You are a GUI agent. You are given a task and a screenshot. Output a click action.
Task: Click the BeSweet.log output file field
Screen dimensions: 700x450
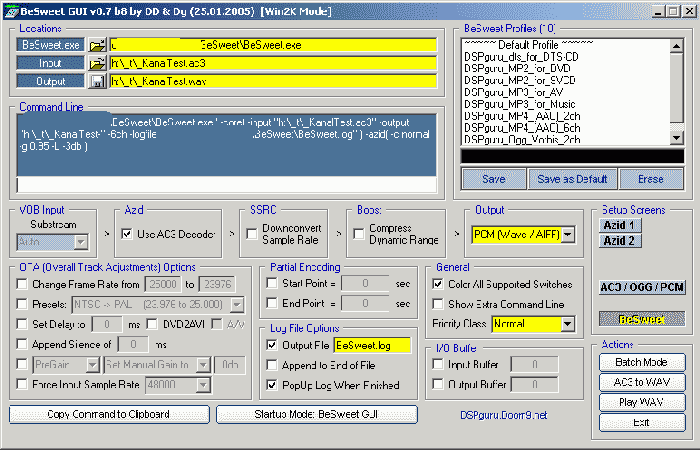point(374,344)
